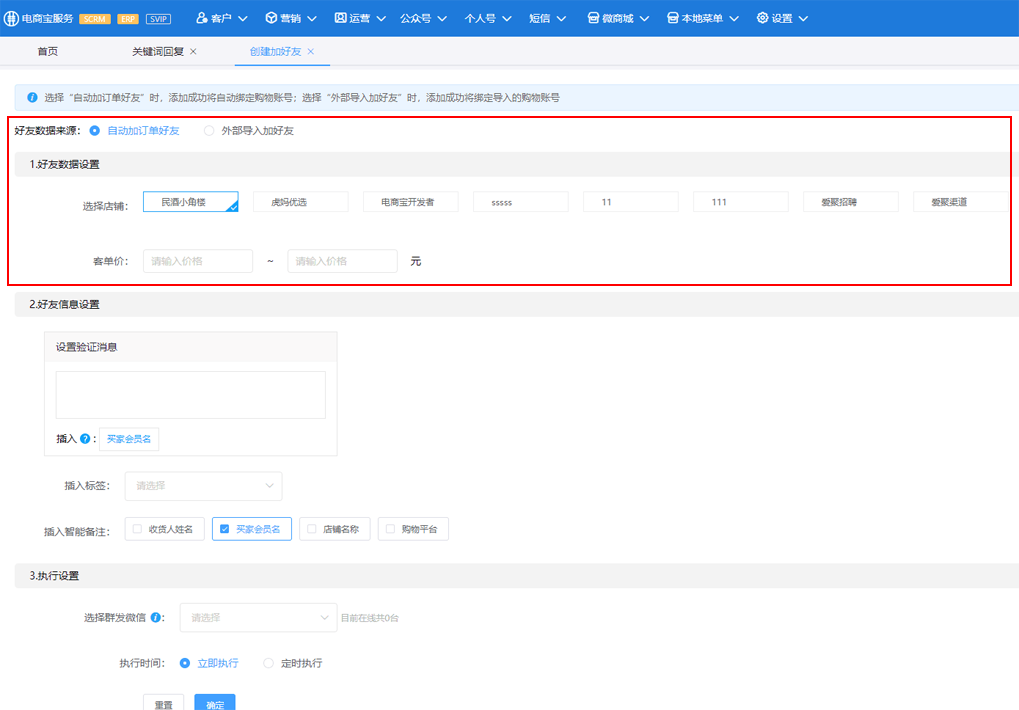
Task: Click the info icon next to 选择群发微信
Action: 156,618
